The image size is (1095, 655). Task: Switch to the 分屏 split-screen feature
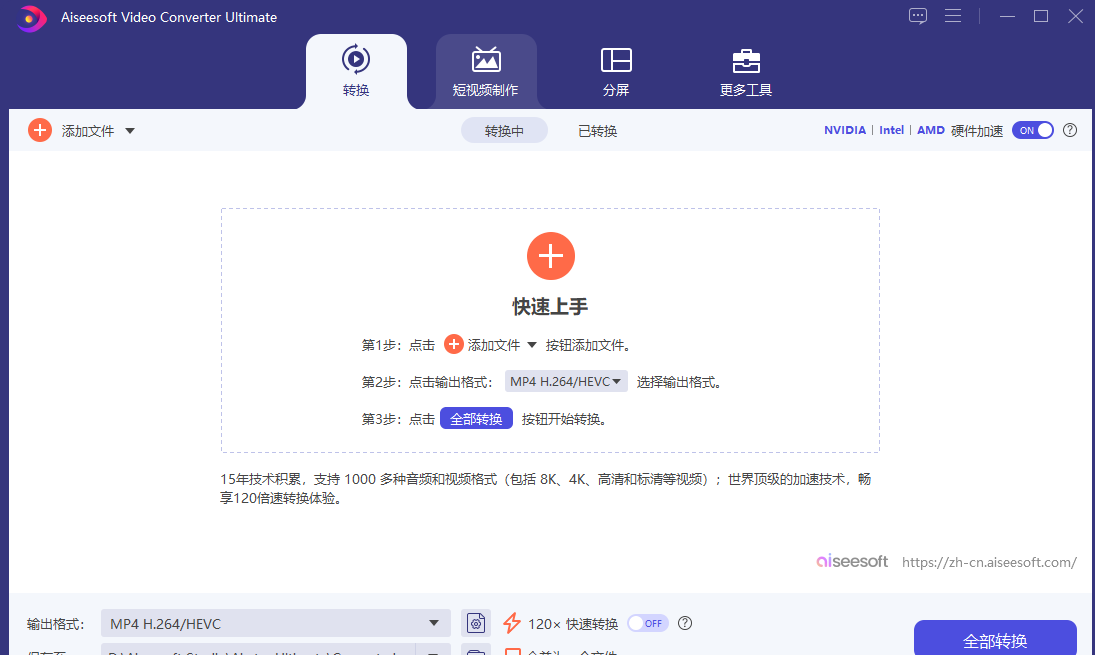[x=616, y=70]
